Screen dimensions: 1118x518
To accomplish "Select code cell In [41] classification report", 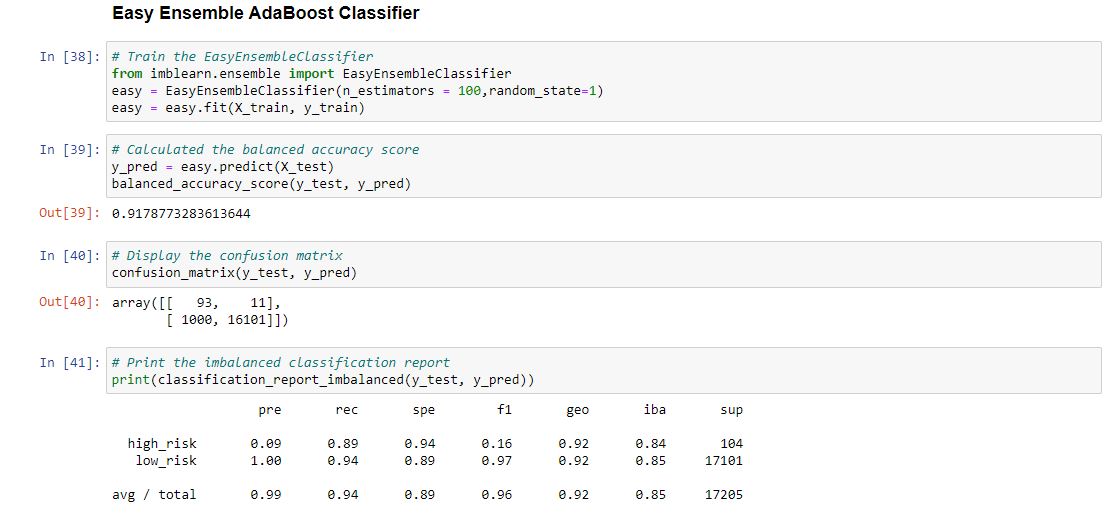I will coord(603,370).
